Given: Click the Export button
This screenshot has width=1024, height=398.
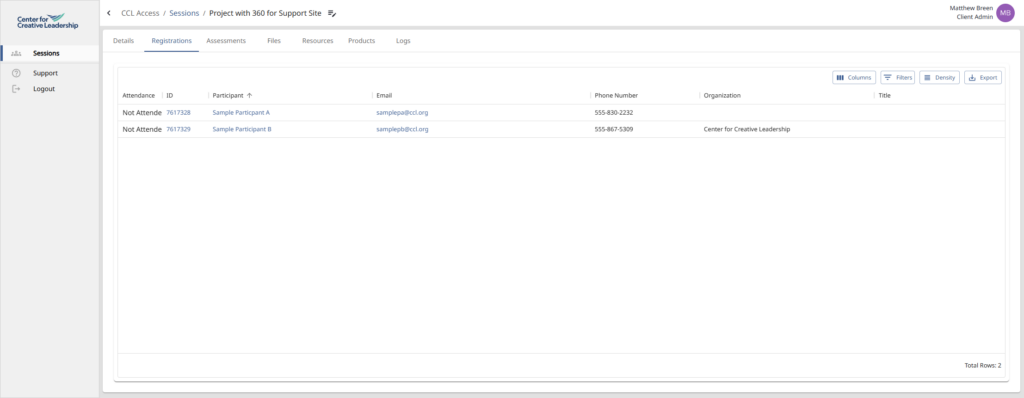Looking at the screenshot, I should pos(983,78).
